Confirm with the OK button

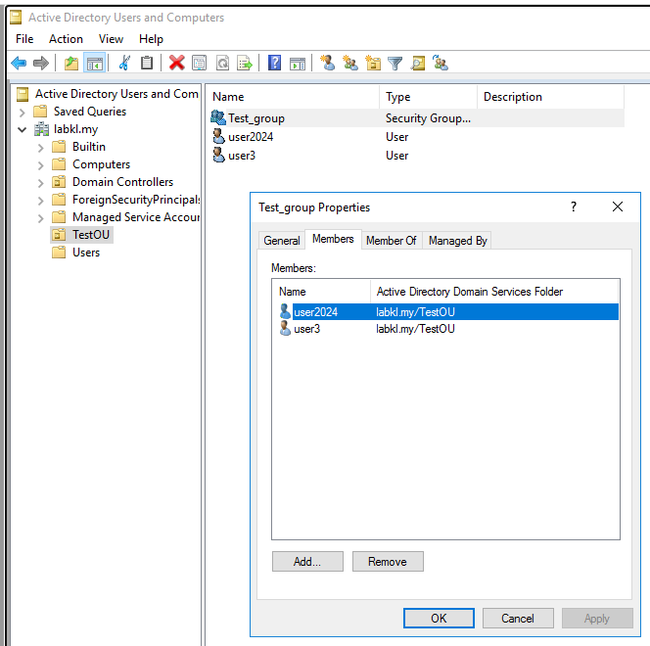pyautogui.click(x=439, y=618)
